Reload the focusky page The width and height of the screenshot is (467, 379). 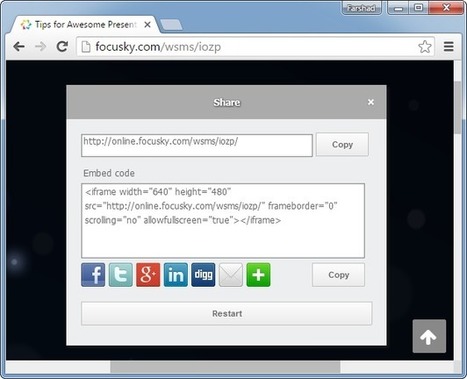[x=62, y=47]
